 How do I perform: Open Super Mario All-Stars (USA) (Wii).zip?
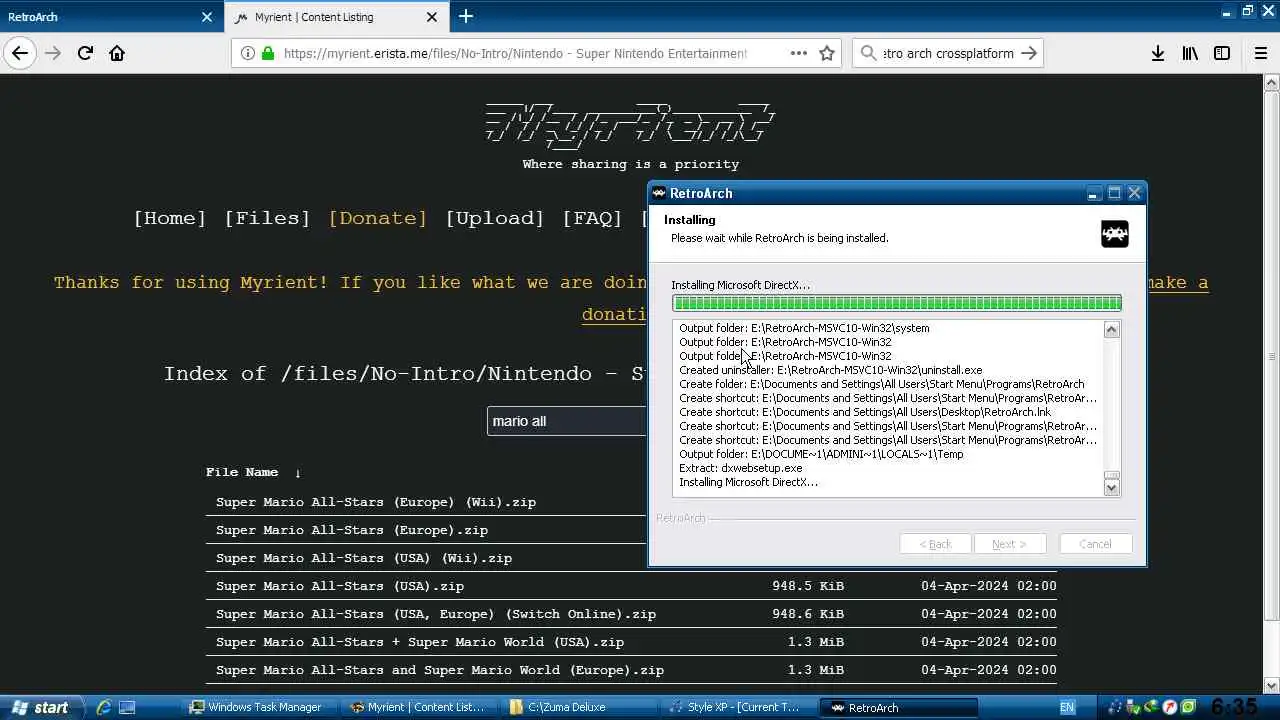tap(364, 558)
